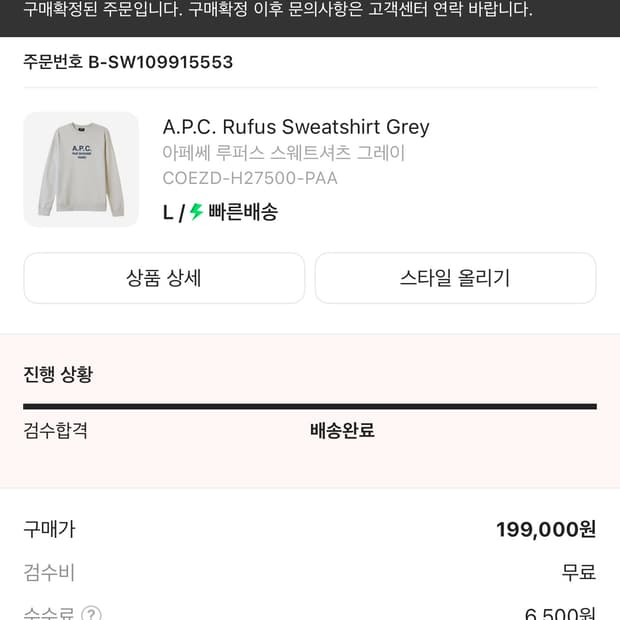Click the 진행 상황 section heading
The width and height of the screenshot is (620, 620).
point(58,374)
